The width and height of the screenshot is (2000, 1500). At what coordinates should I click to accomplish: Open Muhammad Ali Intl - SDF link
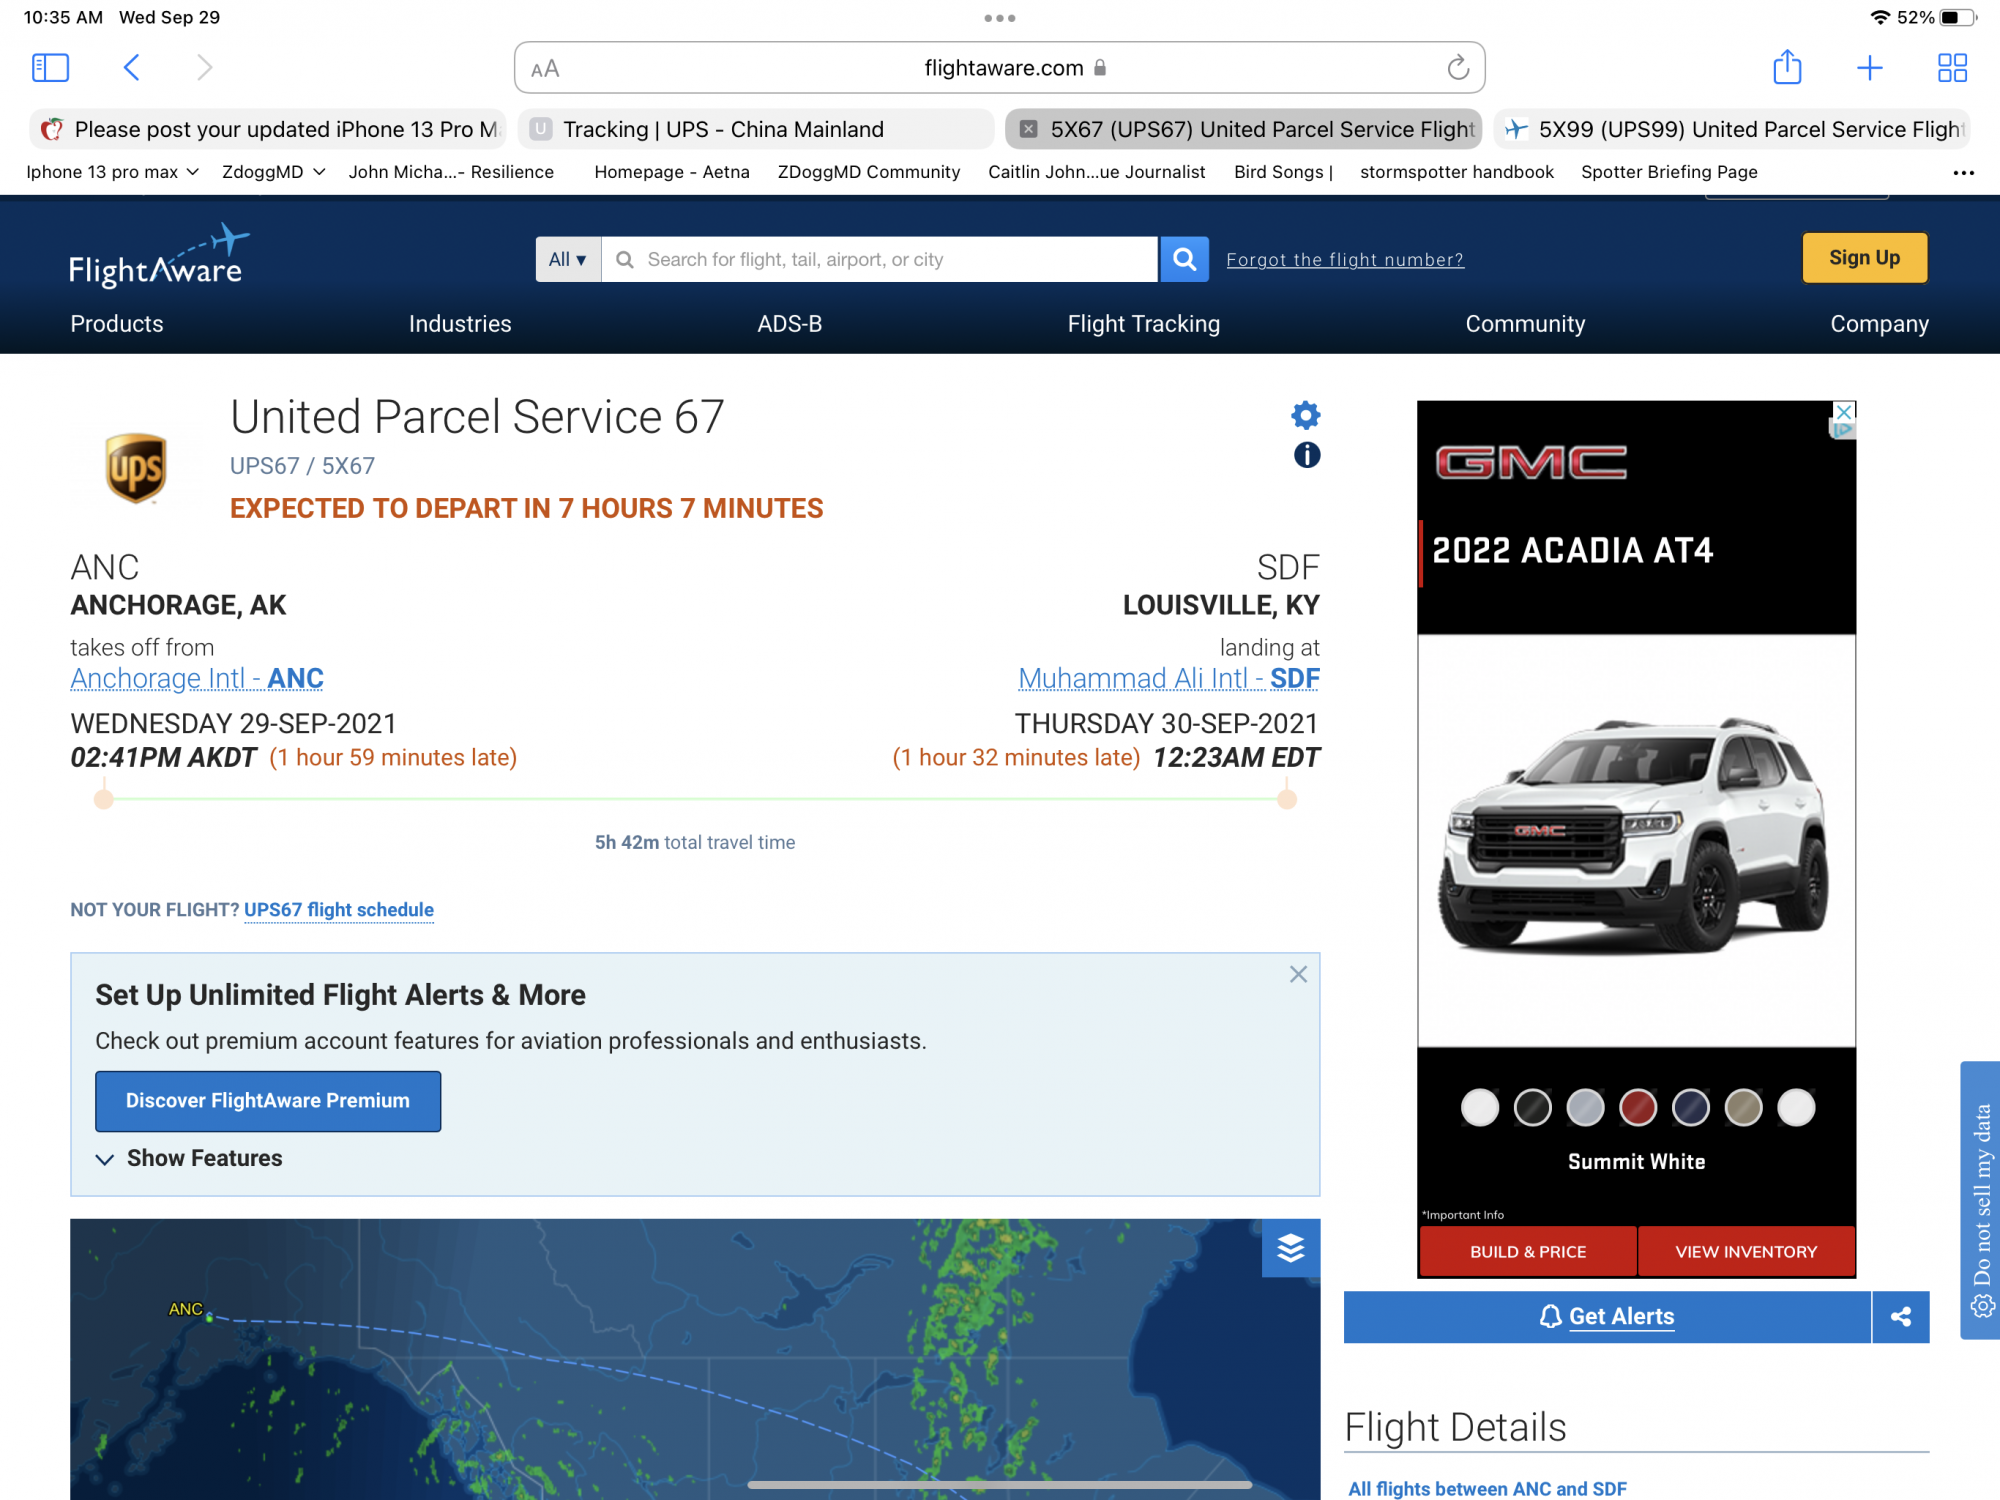[x=1169, y=678]
